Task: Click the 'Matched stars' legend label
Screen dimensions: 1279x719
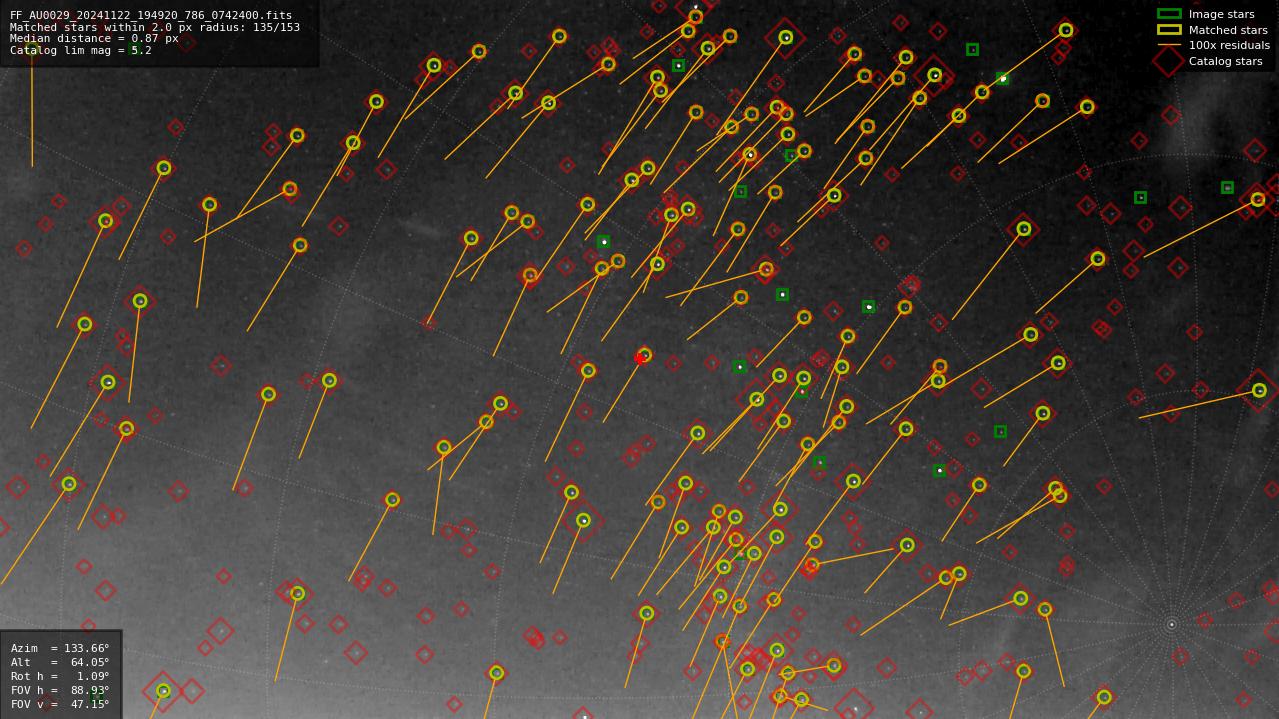Action: coord(1228,30)
